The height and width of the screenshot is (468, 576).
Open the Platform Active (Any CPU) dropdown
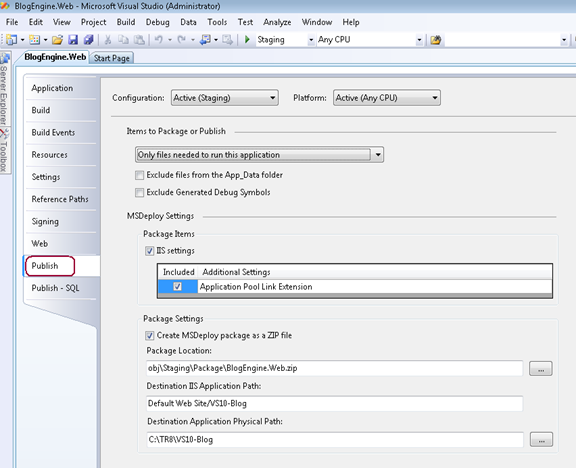(386, 98)
